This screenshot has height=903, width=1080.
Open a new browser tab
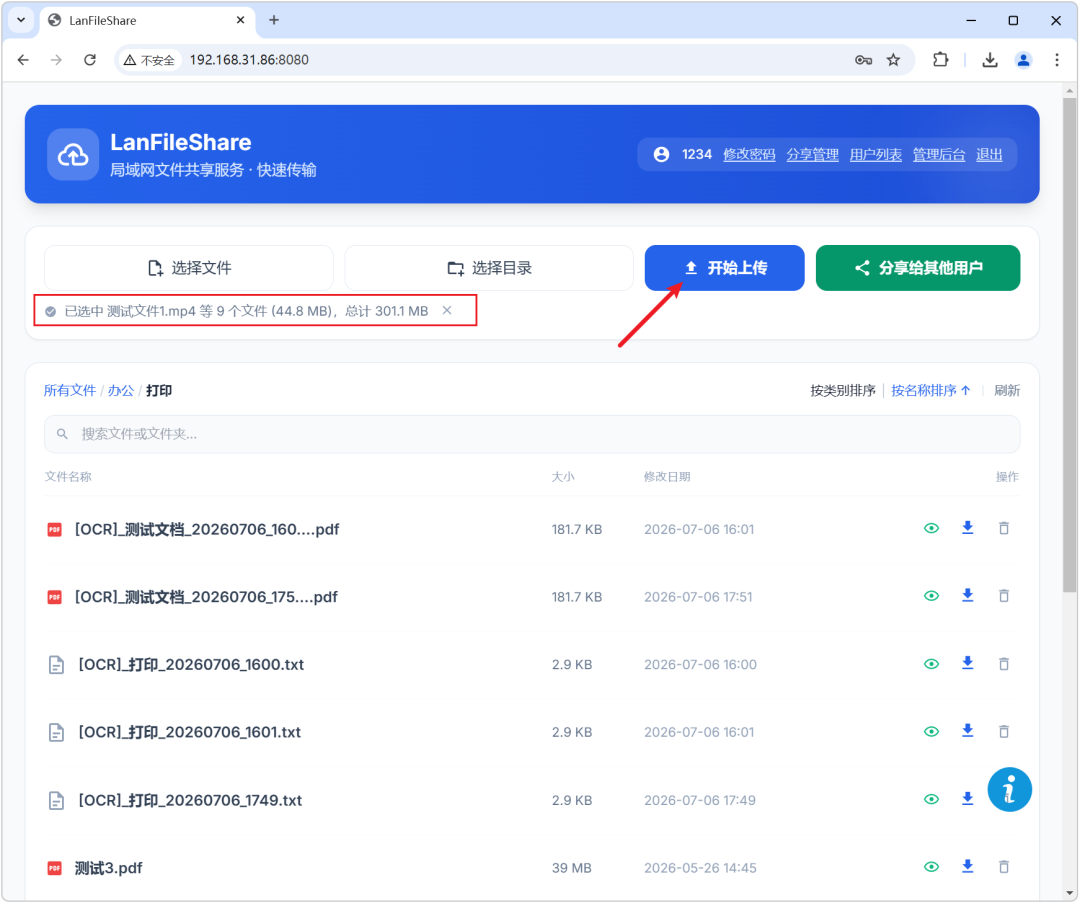click(x=274, y=20)
